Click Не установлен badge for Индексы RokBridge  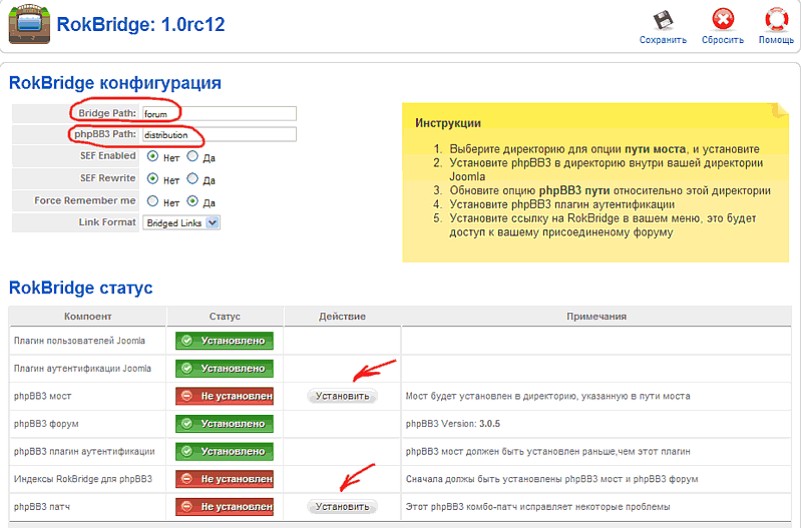pos(224,479)
